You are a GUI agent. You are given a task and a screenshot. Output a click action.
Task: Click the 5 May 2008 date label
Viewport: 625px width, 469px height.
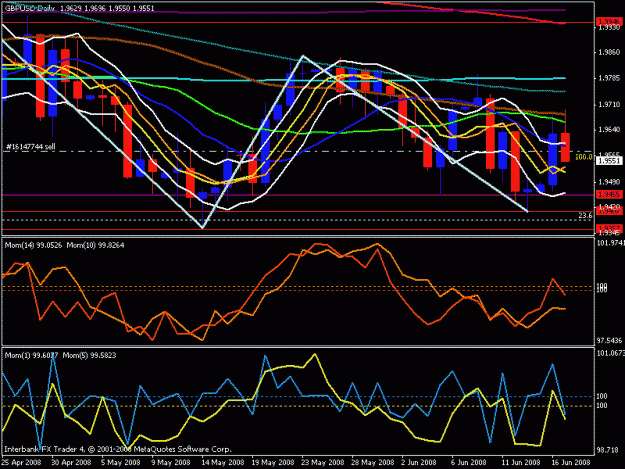pyautogui.click(x=120, y=462)
